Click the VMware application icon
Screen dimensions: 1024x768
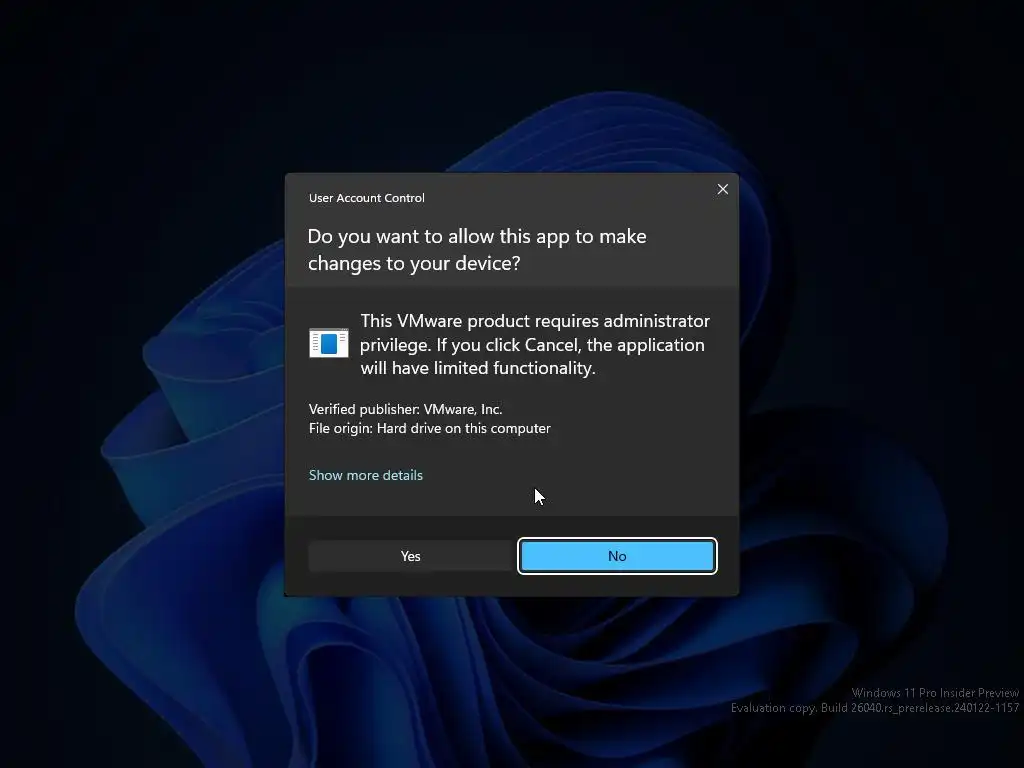click(x=328, y=344)
